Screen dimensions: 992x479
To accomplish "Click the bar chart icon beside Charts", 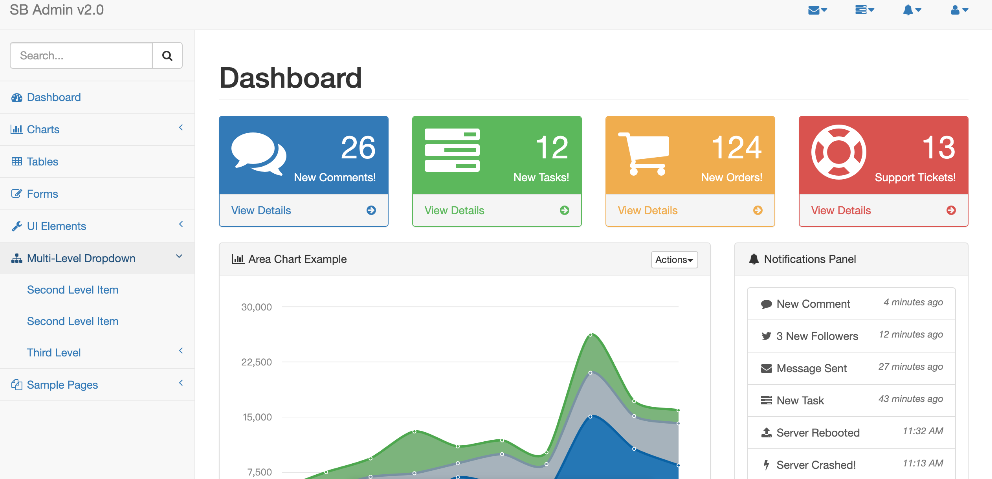I will pos(16,129).
